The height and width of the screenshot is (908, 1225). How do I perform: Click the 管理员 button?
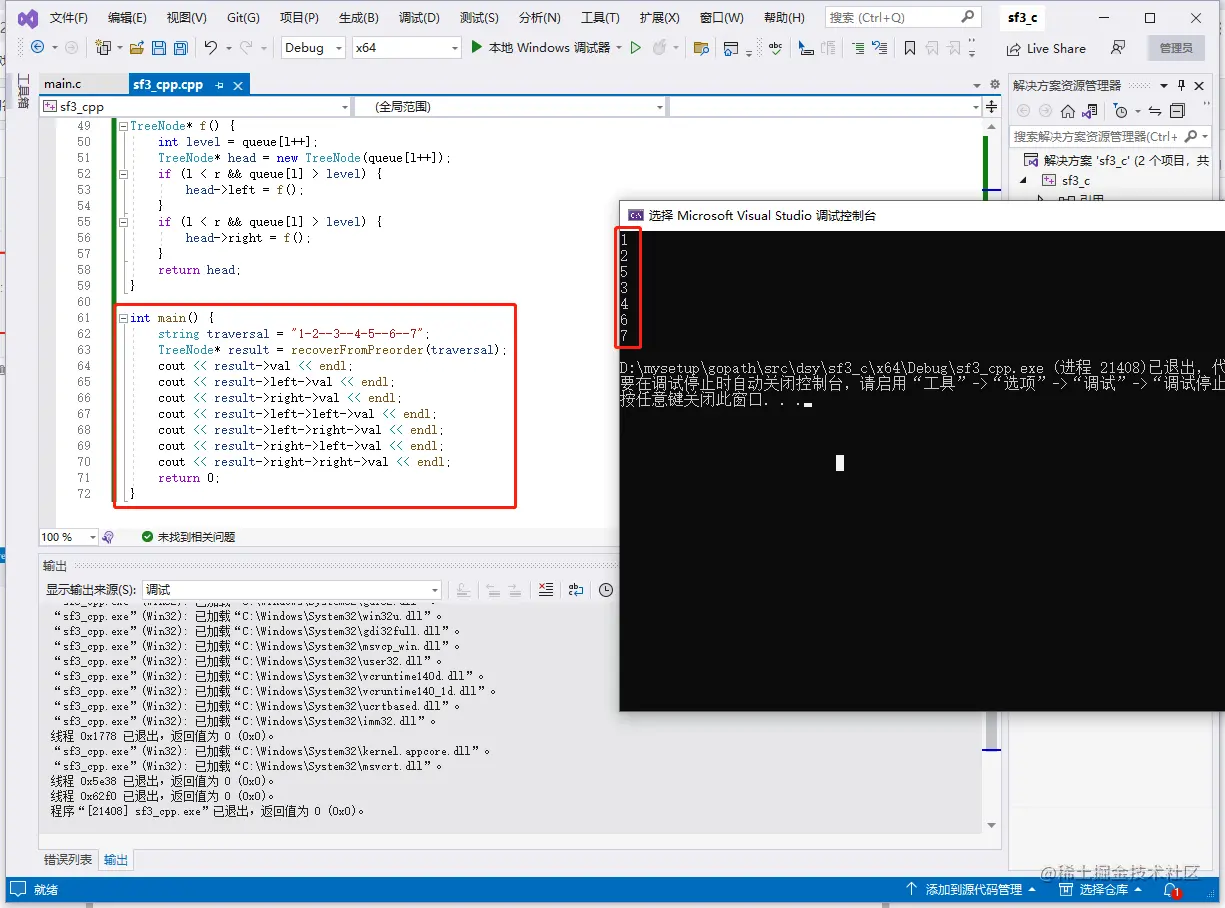[x=1176, y=48]
